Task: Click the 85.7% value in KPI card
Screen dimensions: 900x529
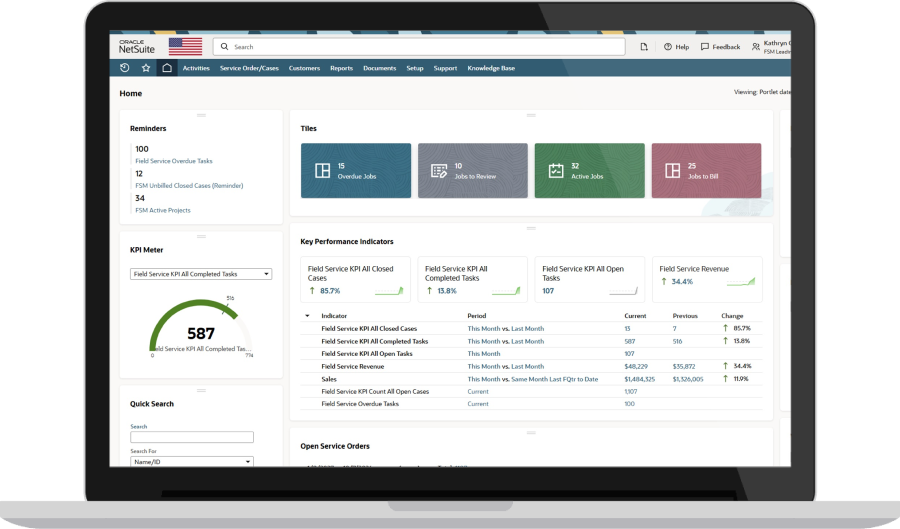Action: pyautogui.click(x=330, y=291)
